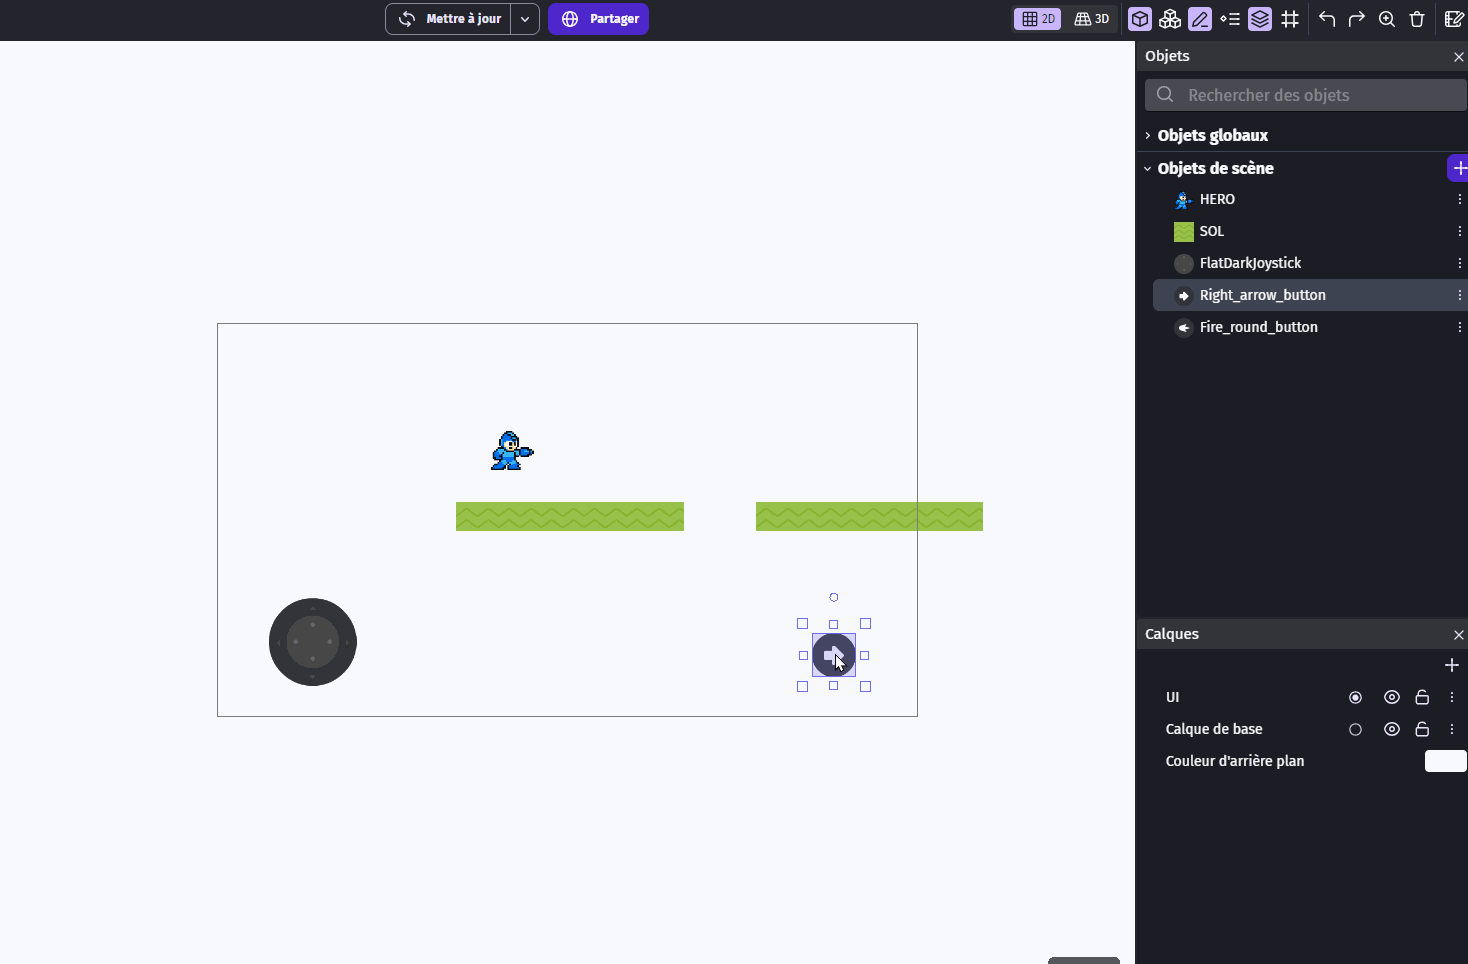Click the Calque de base layer name
This screenshot has height=964, width=1468.
pos(1214,729)
